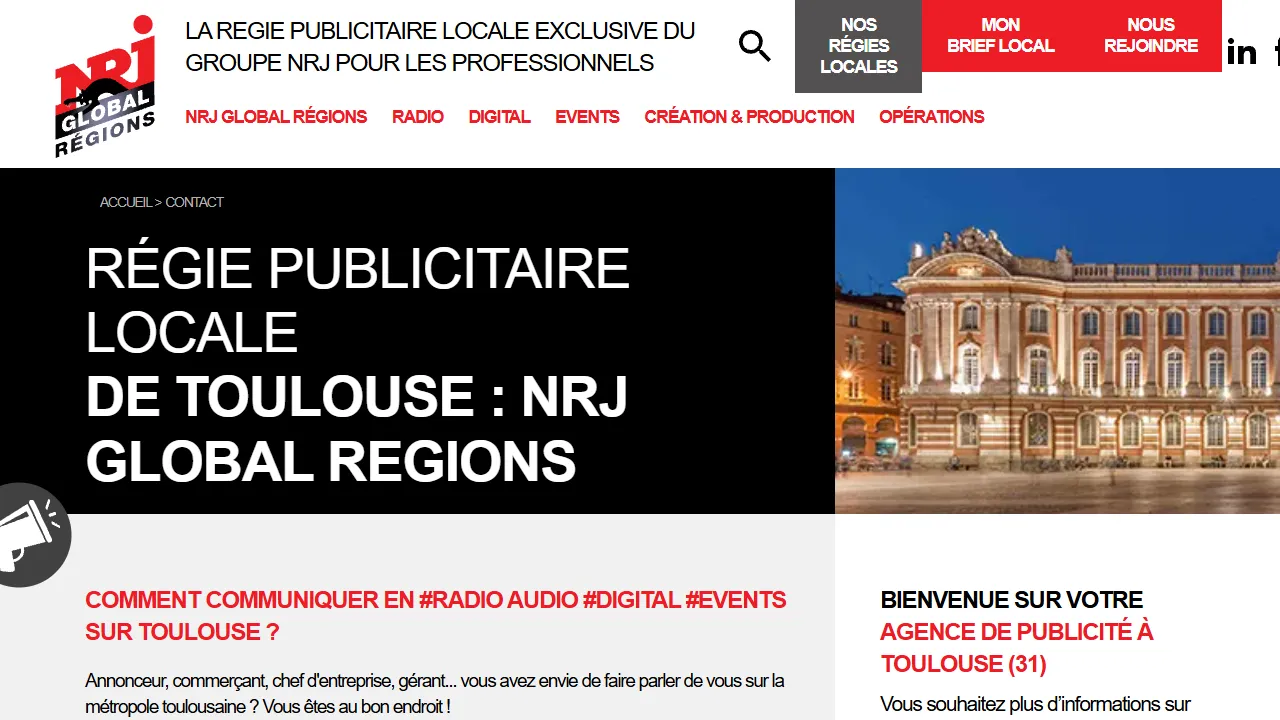The height and width of the screenshot is (720, 1280).
Task: Open the NOS RÉGIES LOCALES menu
Action: click(x=858, y=46)
